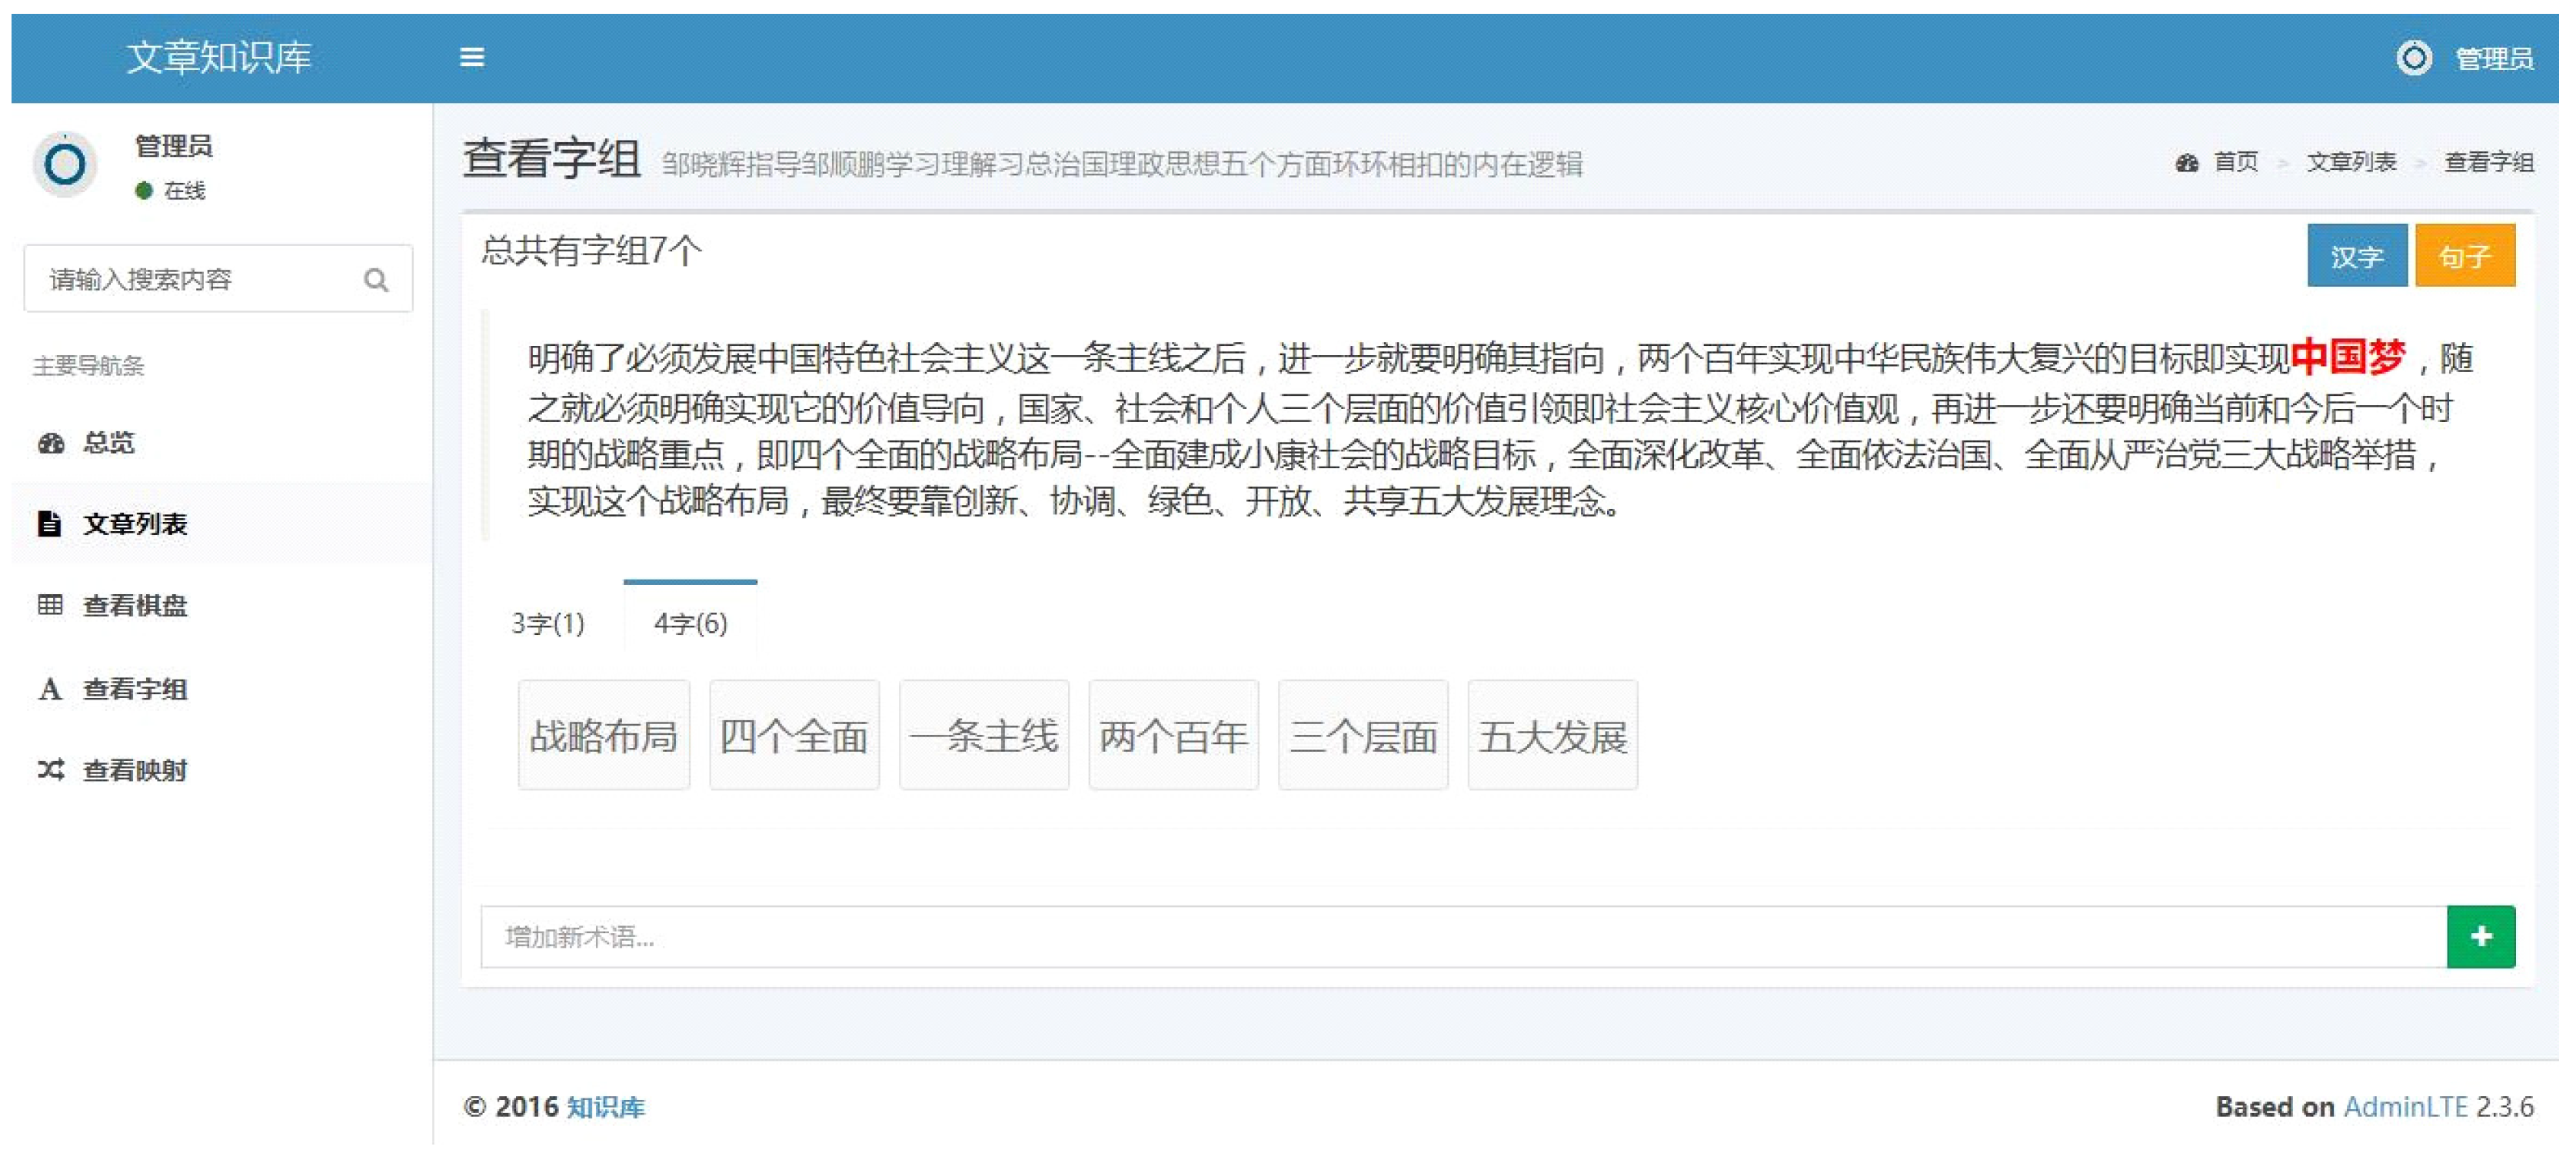Viewport: 2576px width, 1163px height.
Task: Click the blue 汉字 button
Action: click(x=2356, y=257)
